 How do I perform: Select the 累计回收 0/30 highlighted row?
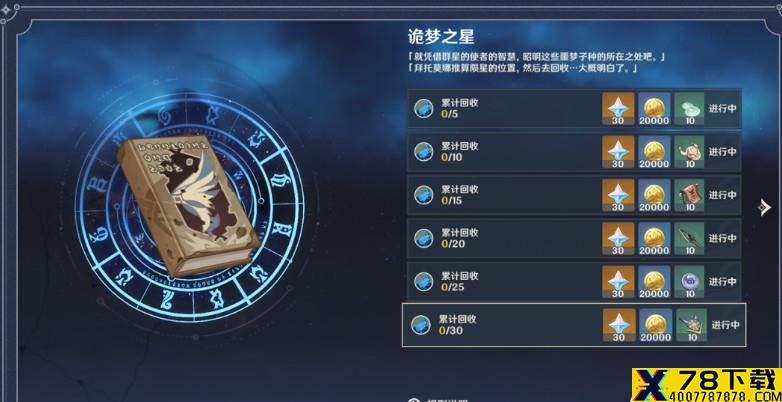tap(574, 325)
